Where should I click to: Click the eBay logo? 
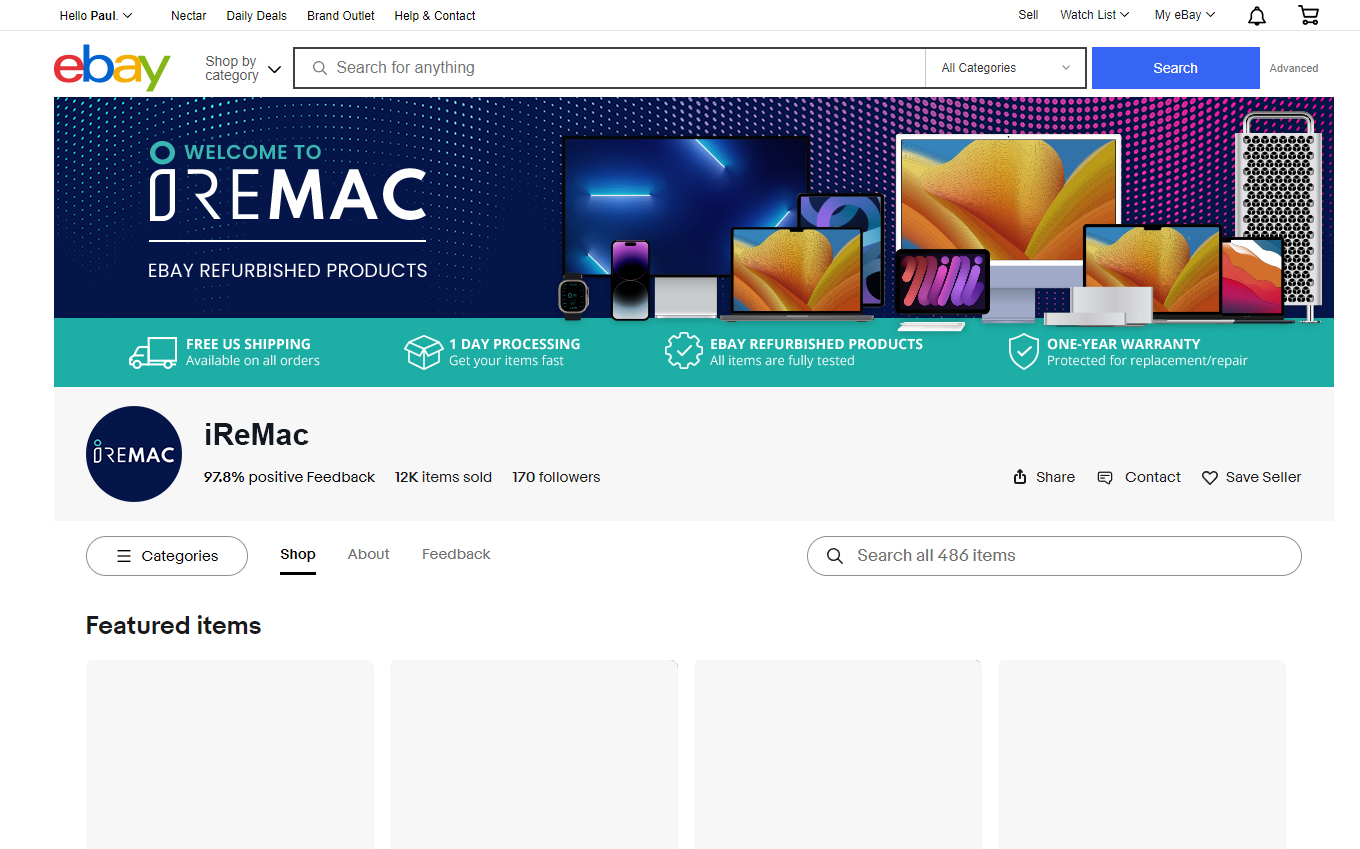112,67
